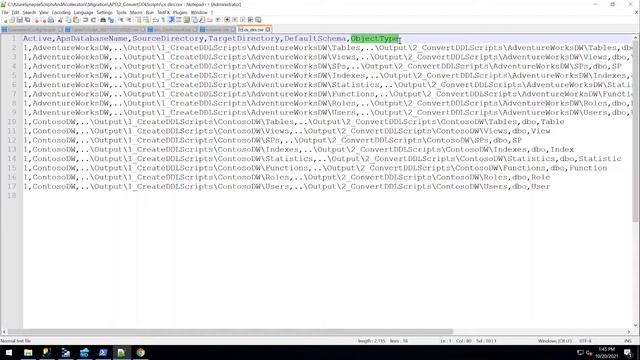Click the ApsDatabaseName header text
The image size is (640, 360).
tap(92, 38)
